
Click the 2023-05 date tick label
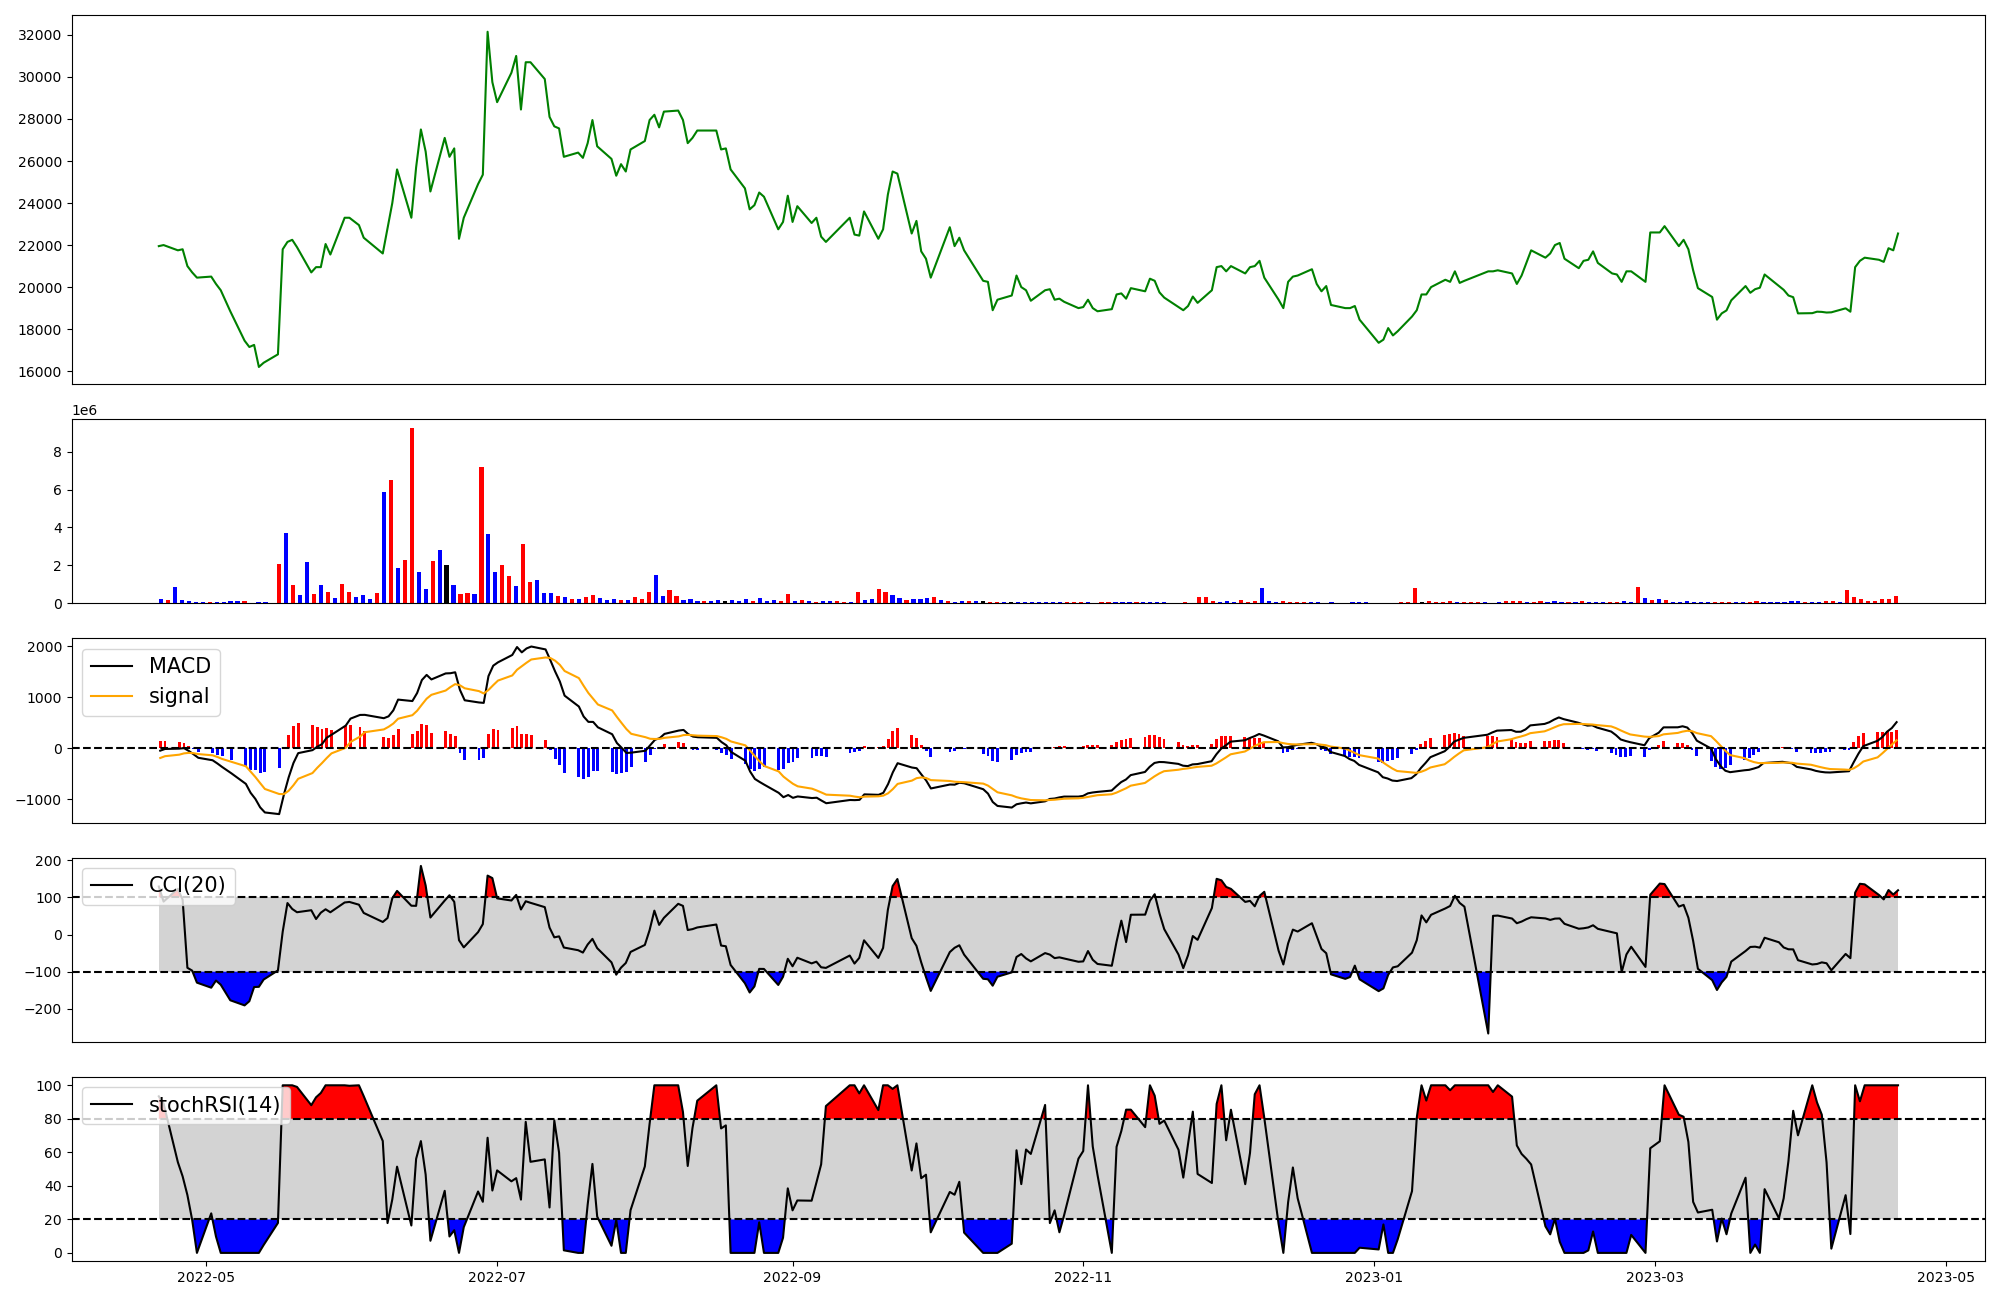pyautogui.click(x=1946, y=1277)
